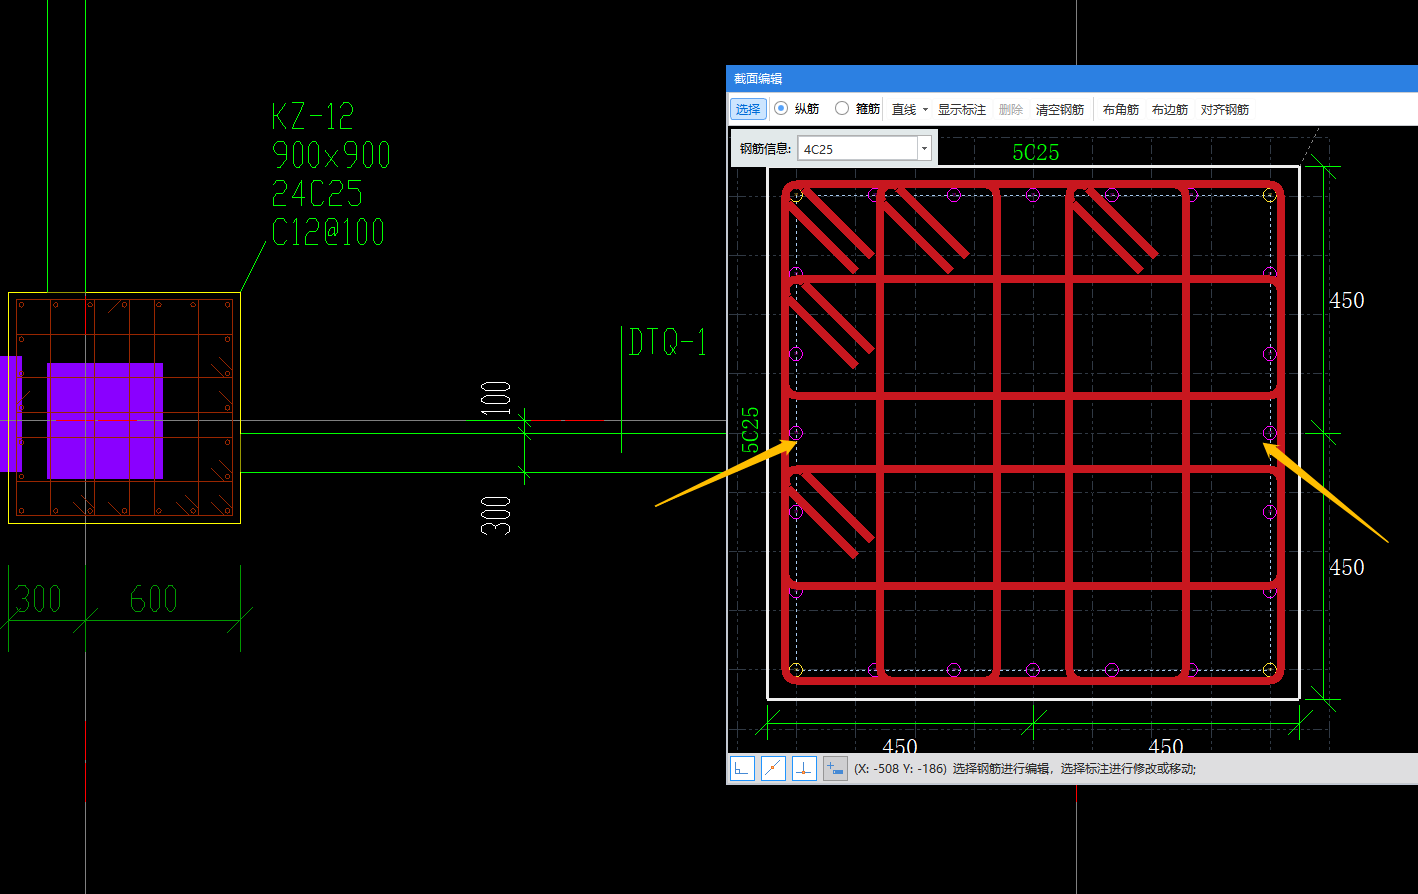Toggle the dynamic input icon in status bar

click(x=835, y=769)
